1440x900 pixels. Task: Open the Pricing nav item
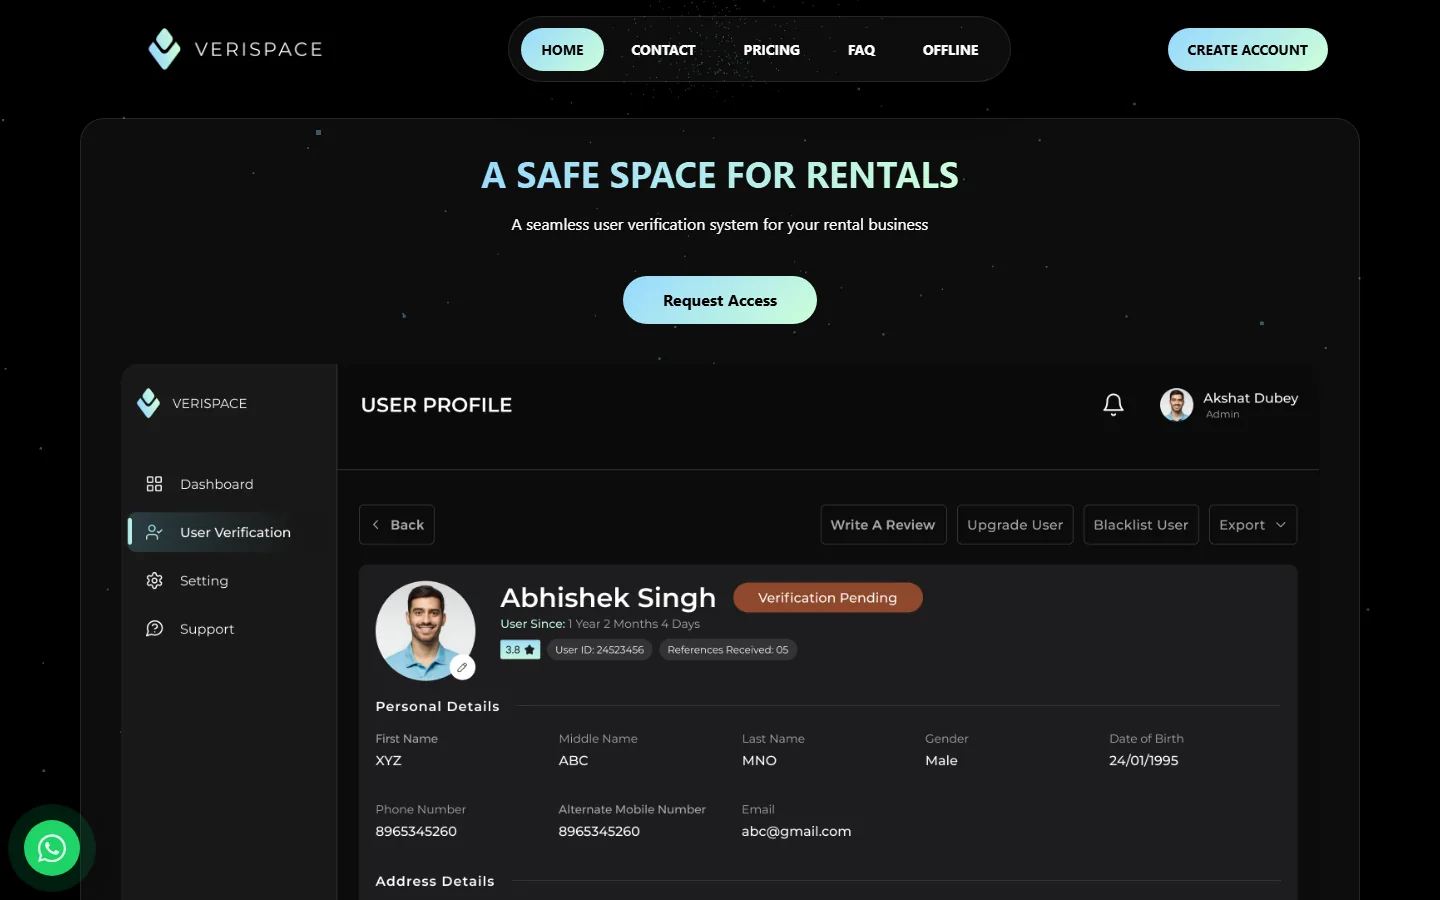(x=771, y=50)
